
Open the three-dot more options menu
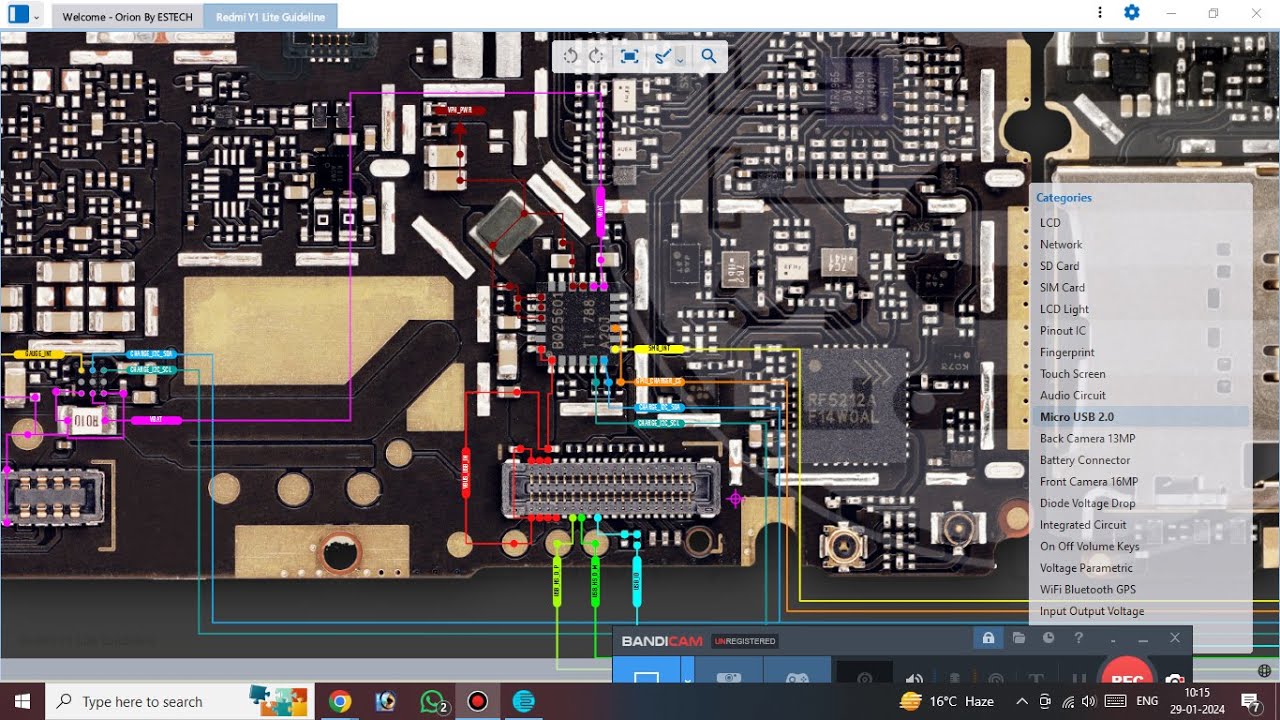pos(1100,13)
